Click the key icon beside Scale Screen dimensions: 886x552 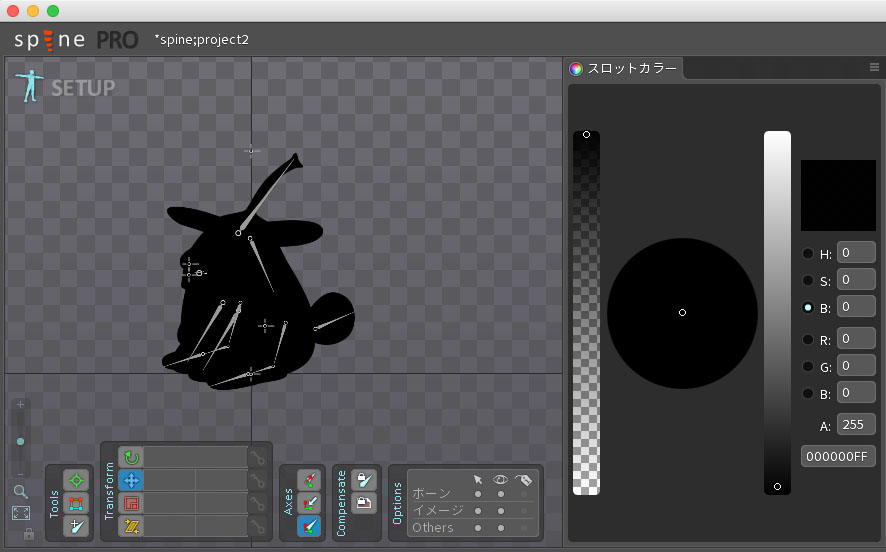coord(258,503)
